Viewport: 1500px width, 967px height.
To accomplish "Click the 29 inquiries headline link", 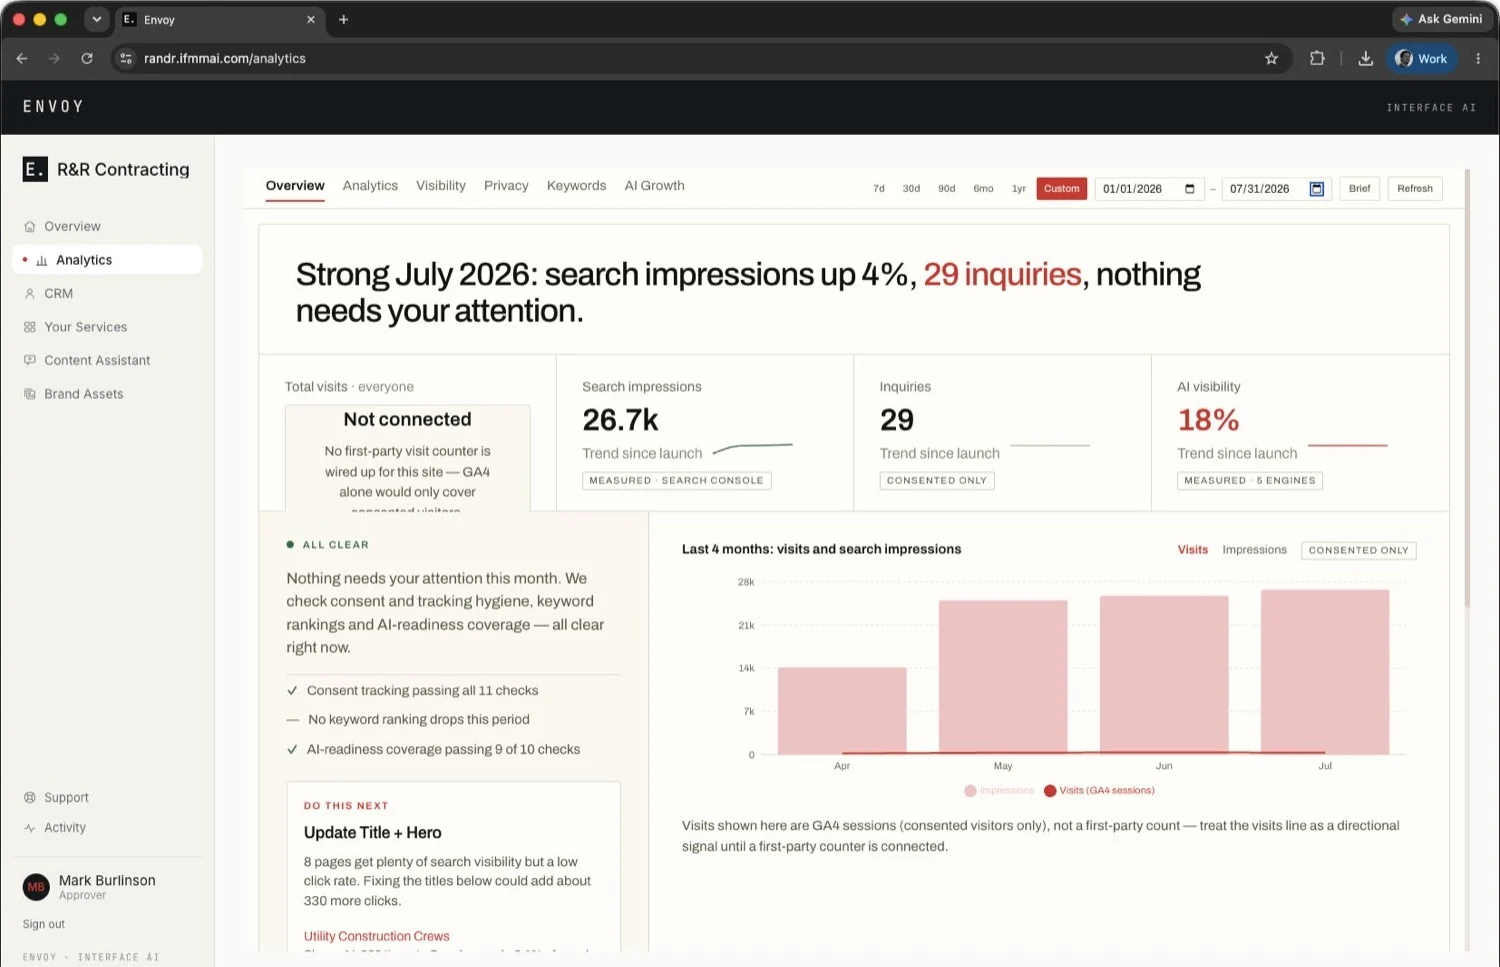I will [1002, 274].
